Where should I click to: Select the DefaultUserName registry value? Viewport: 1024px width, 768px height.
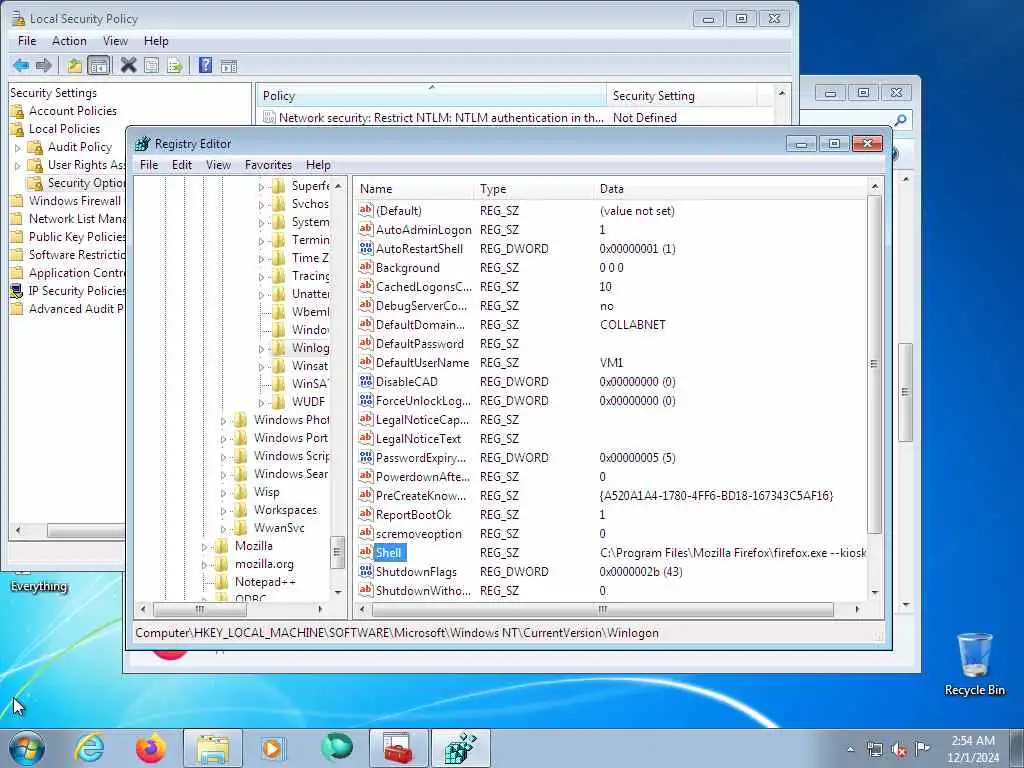click(422, 363)
